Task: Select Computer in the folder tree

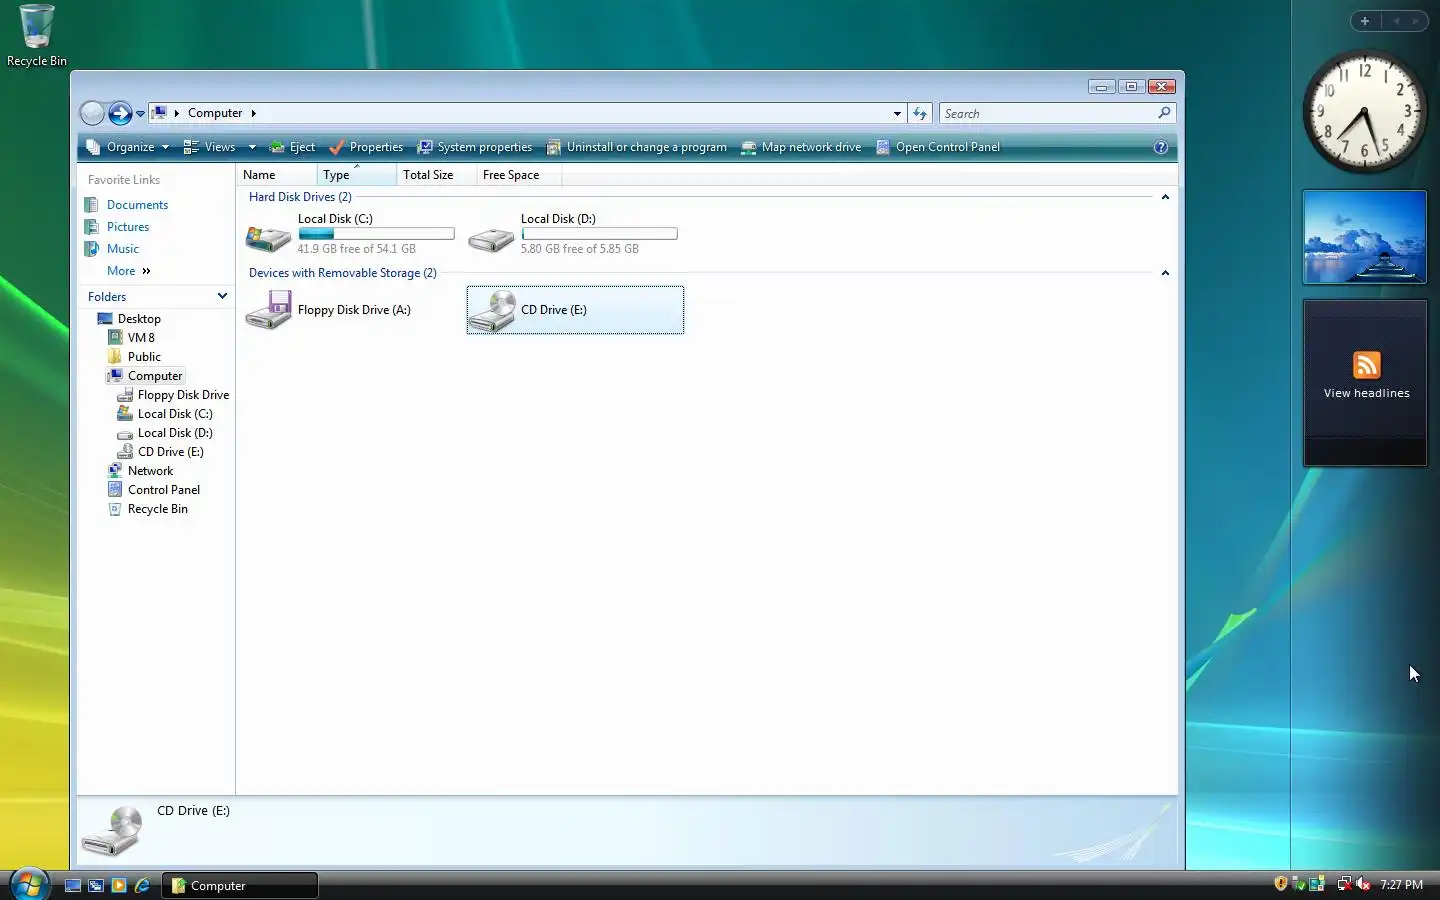Action: point(155,376)
